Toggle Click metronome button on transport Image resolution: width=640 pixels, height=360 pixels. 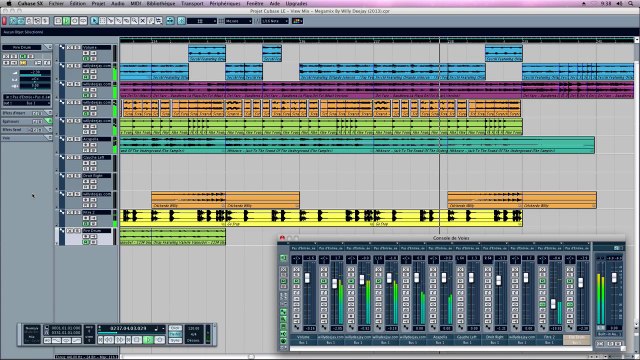click(x=175, y=328)
